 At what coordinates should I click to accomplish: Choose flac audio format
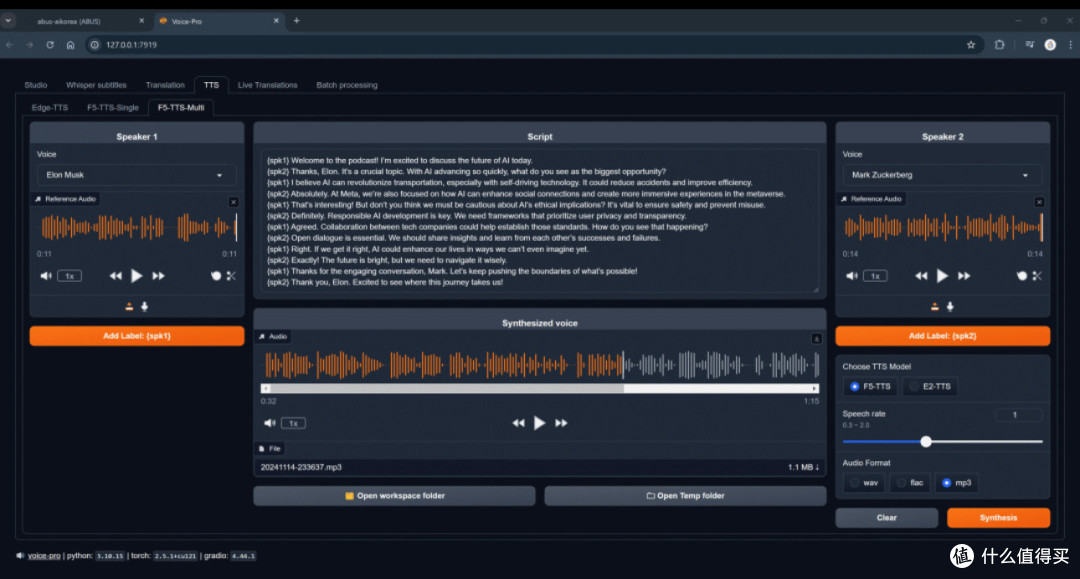click(910, 483)
